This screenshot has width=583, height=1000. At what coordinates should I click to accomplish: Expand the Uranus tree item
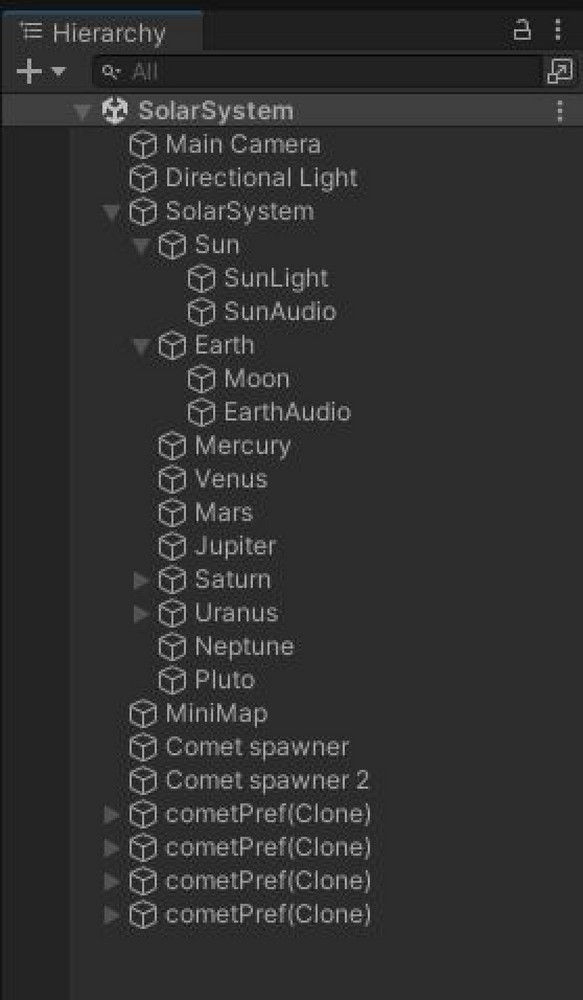coord(139,613)
